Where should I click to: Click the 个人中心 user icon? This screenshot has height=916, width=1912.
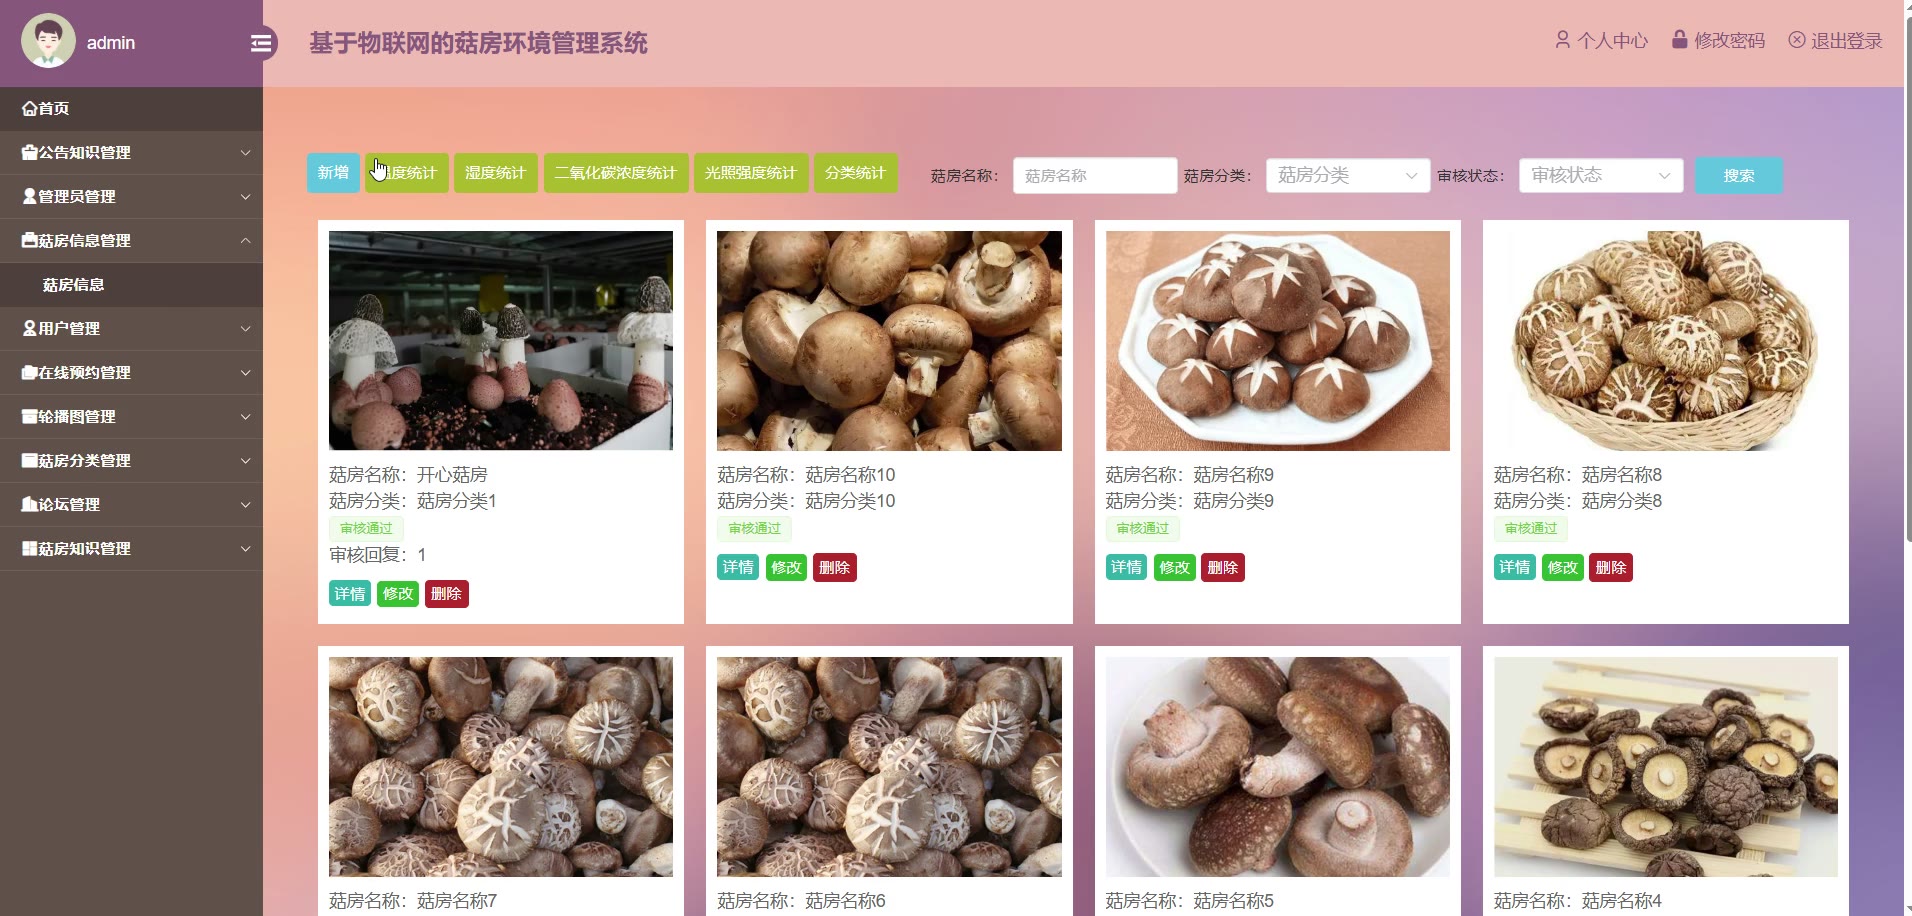click(1562, 40)
